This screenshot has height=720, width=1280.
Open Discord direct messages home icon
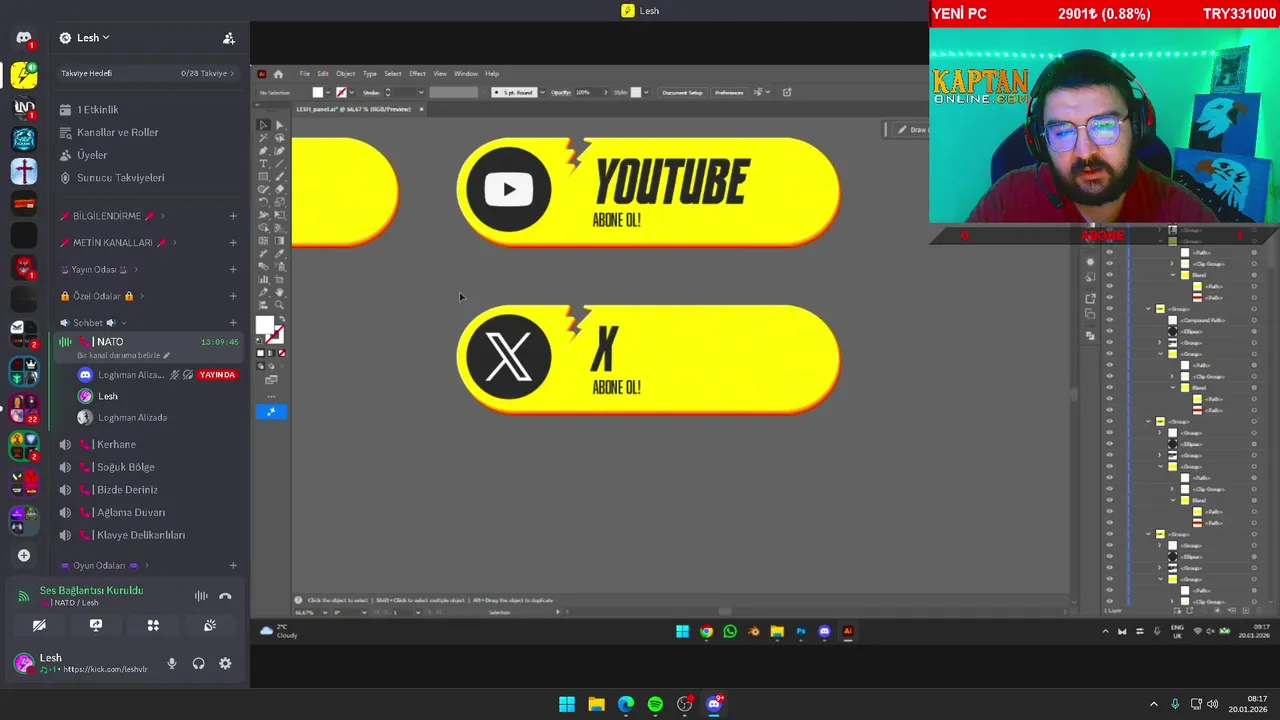tap(24, 38)
